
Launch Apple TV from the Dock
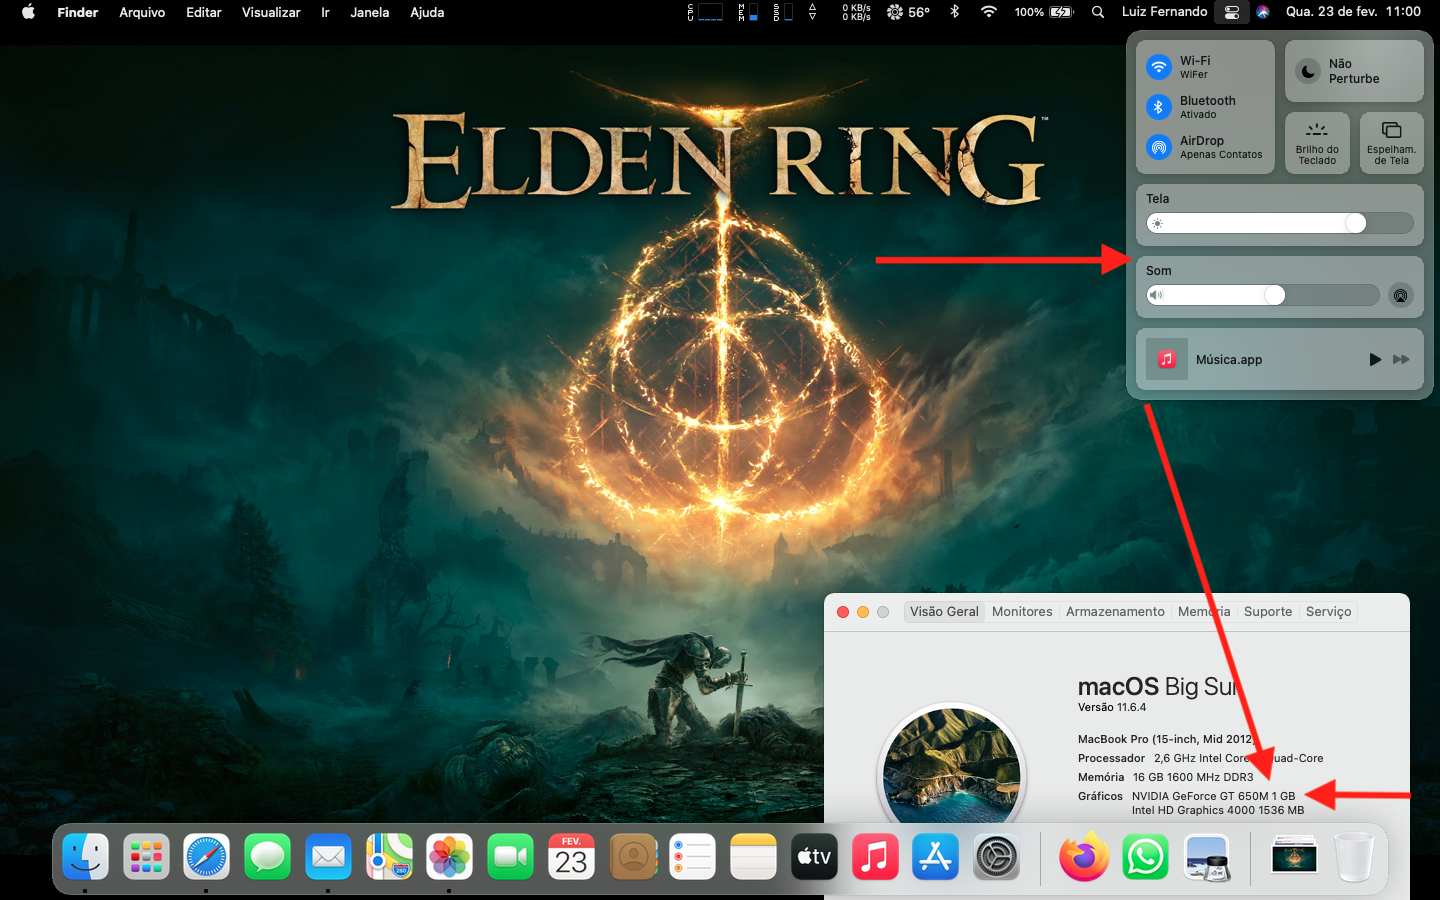[814, 857]
